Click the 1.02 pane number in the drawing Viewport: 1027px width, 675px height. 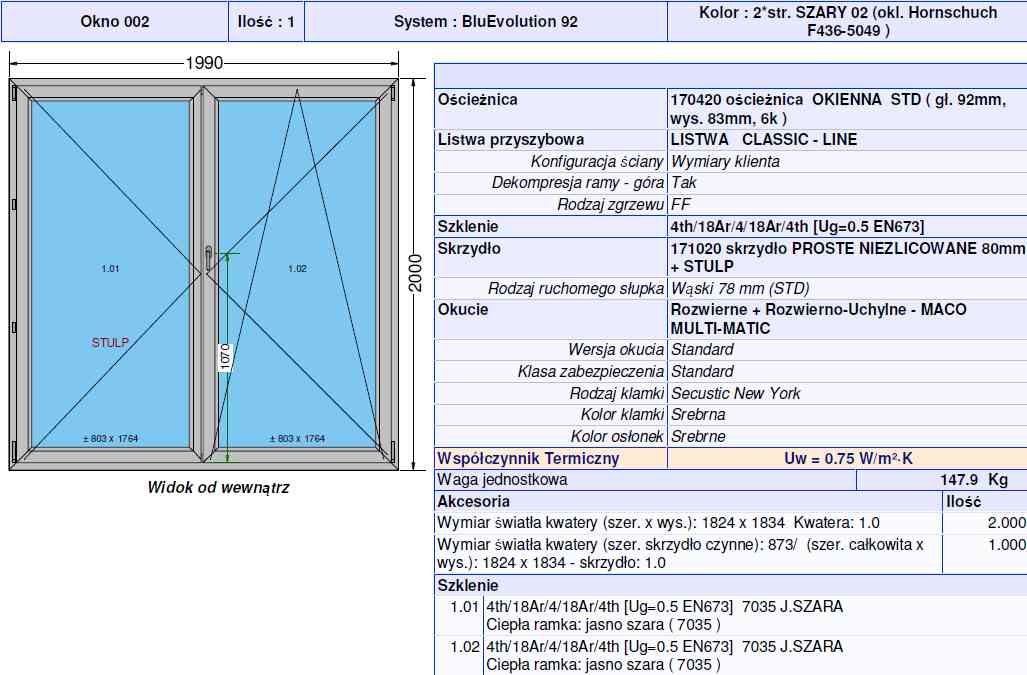(x=297, y=269)
